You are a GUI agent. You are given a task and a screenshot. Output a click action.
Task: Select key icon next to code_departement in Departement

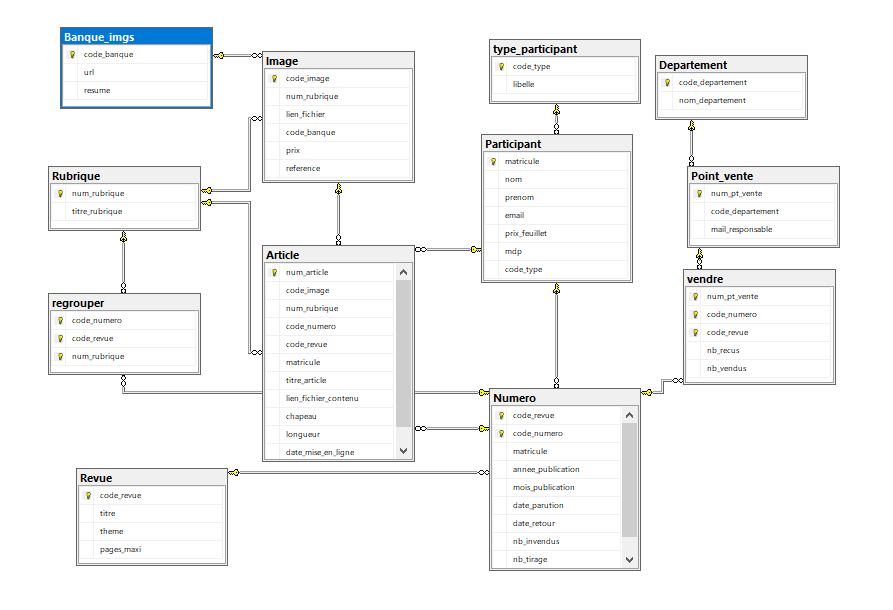coord(667,83)
